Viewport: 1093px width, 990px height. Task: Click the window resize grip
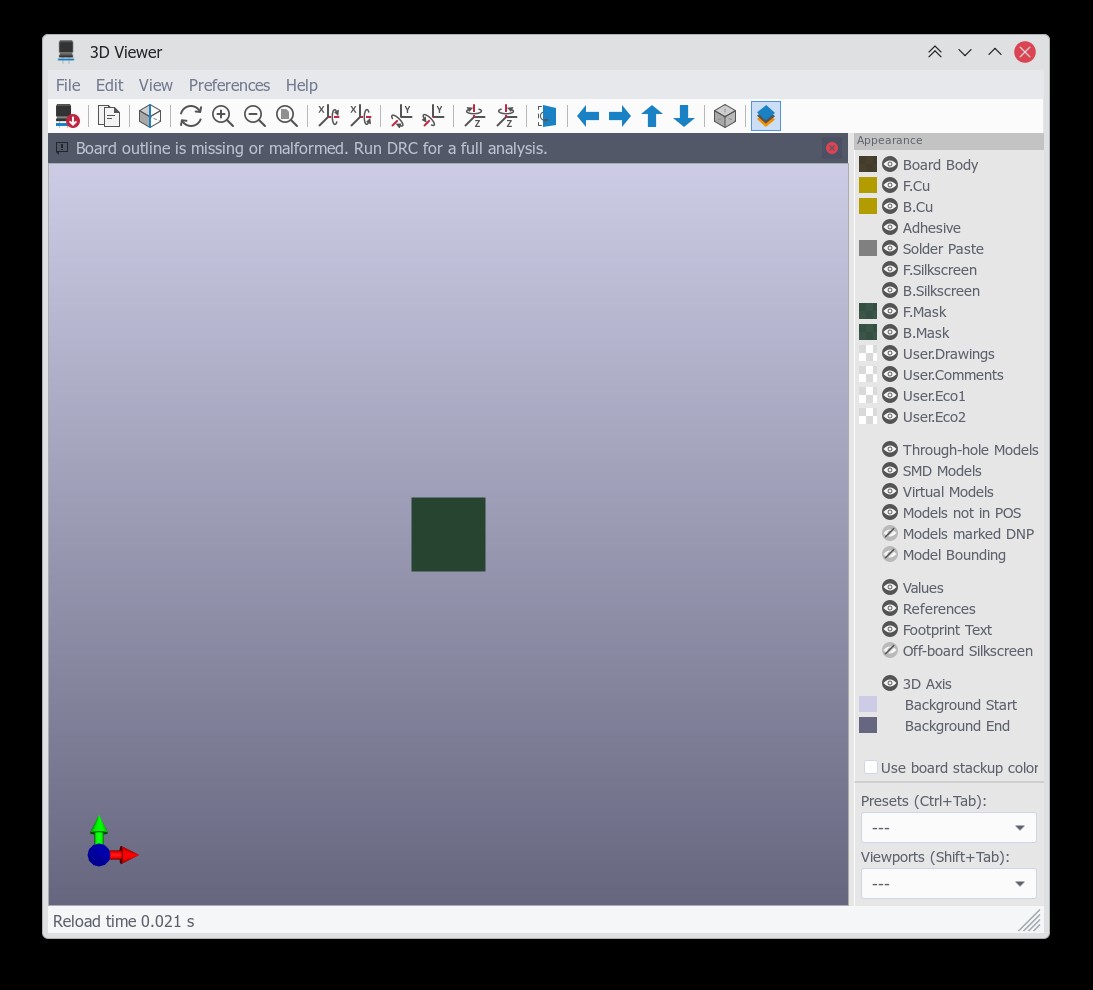tap(1030, 920)
